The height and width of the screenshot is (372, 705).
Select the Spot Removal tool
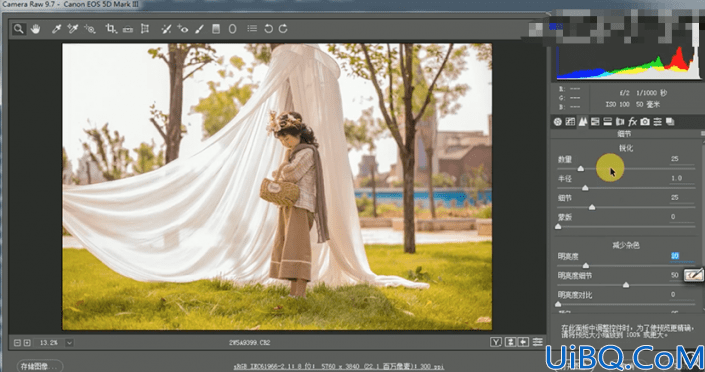(x=166, y=29)
